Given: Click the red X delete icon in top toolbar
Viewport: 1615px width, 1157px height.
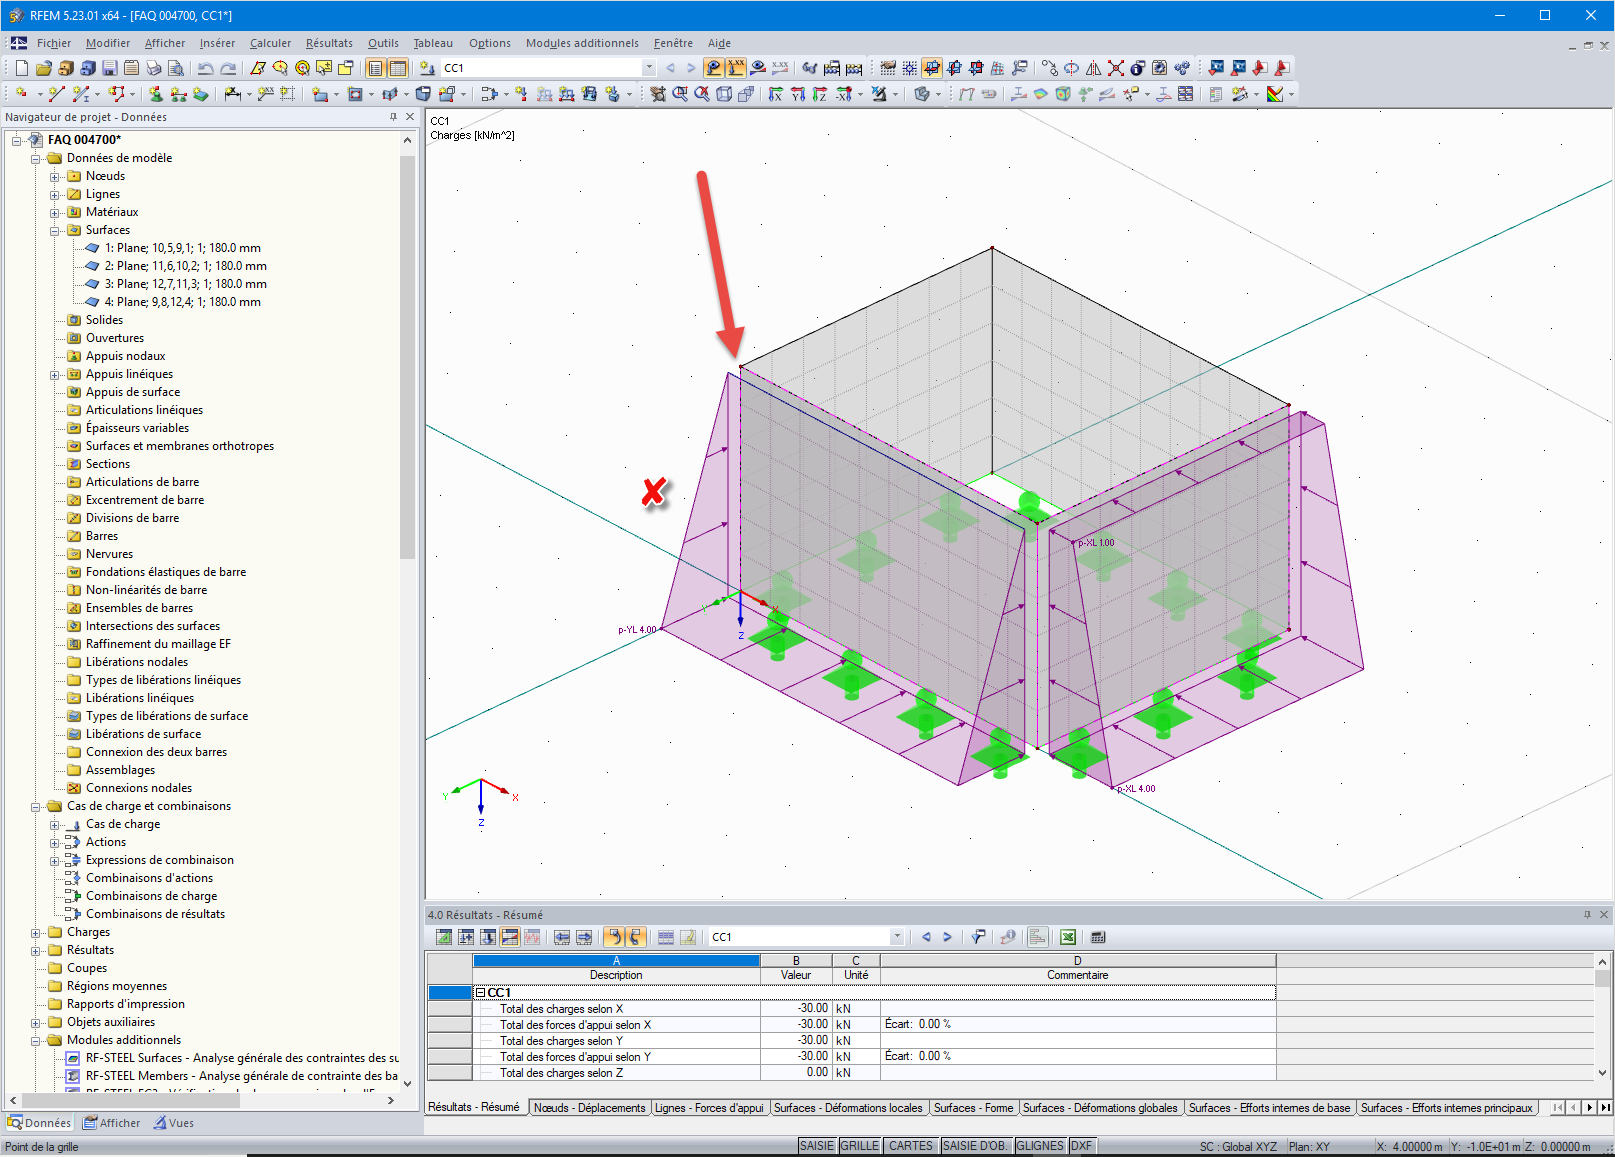Looking at the screenshot, I should [x=1116, y=68].
